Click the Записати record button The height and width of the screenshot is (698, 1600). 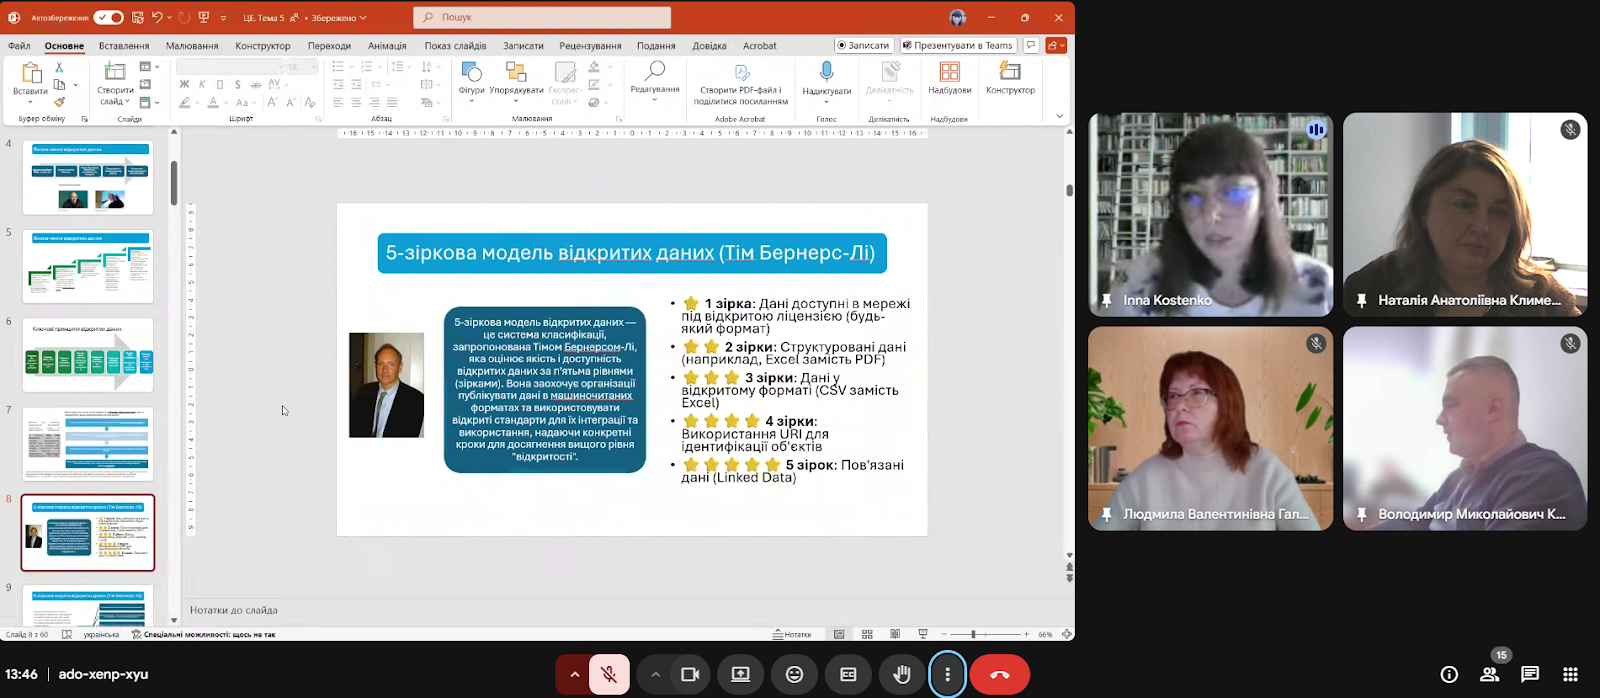click(863, 45)
